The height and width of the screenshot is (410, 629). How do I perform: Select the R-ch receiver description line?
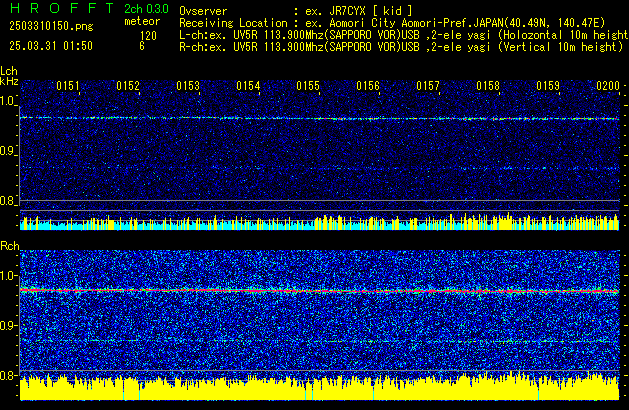(x=401, y=47)
